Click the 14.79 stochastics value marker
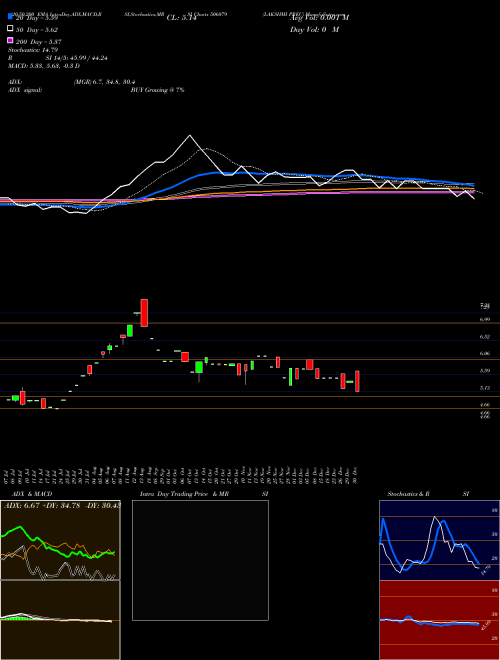The image size is (500, 660). pyautogui.click(x=486, y=570)
